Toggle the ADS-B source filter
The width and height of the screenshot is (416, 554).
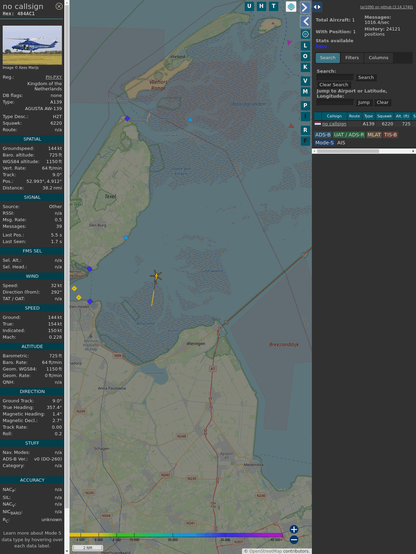point(323,135)
